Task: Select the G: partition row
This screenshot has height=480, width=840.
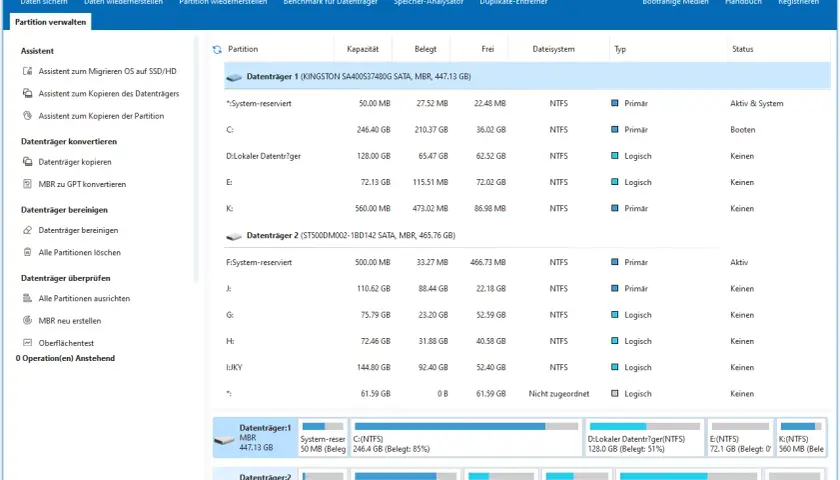Action: click(x=527, y=315)
